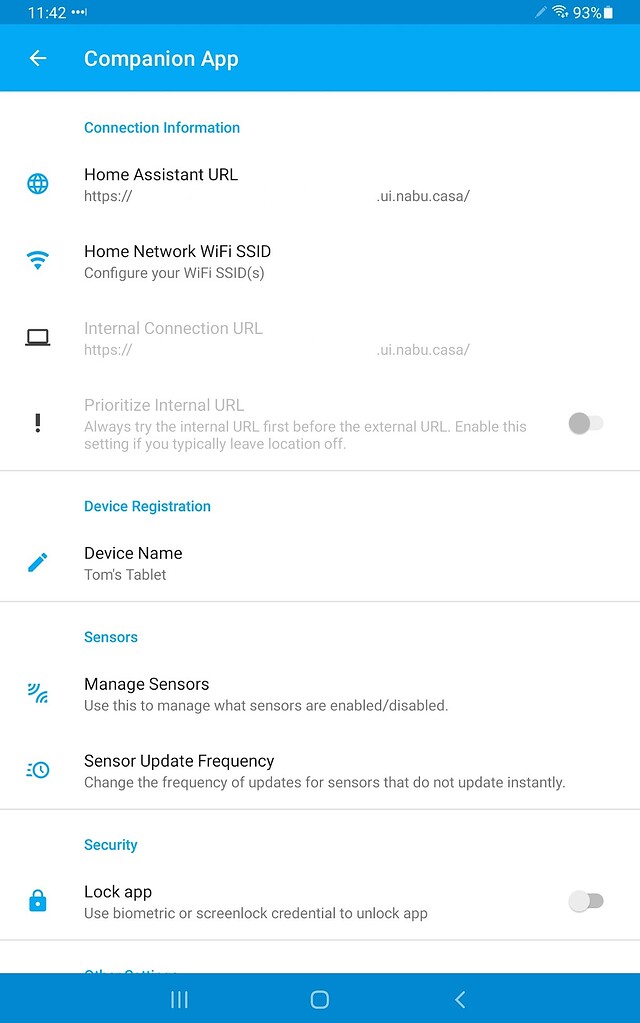Click the clock icon for Sensor Update Frequency

tap(38, 769)
